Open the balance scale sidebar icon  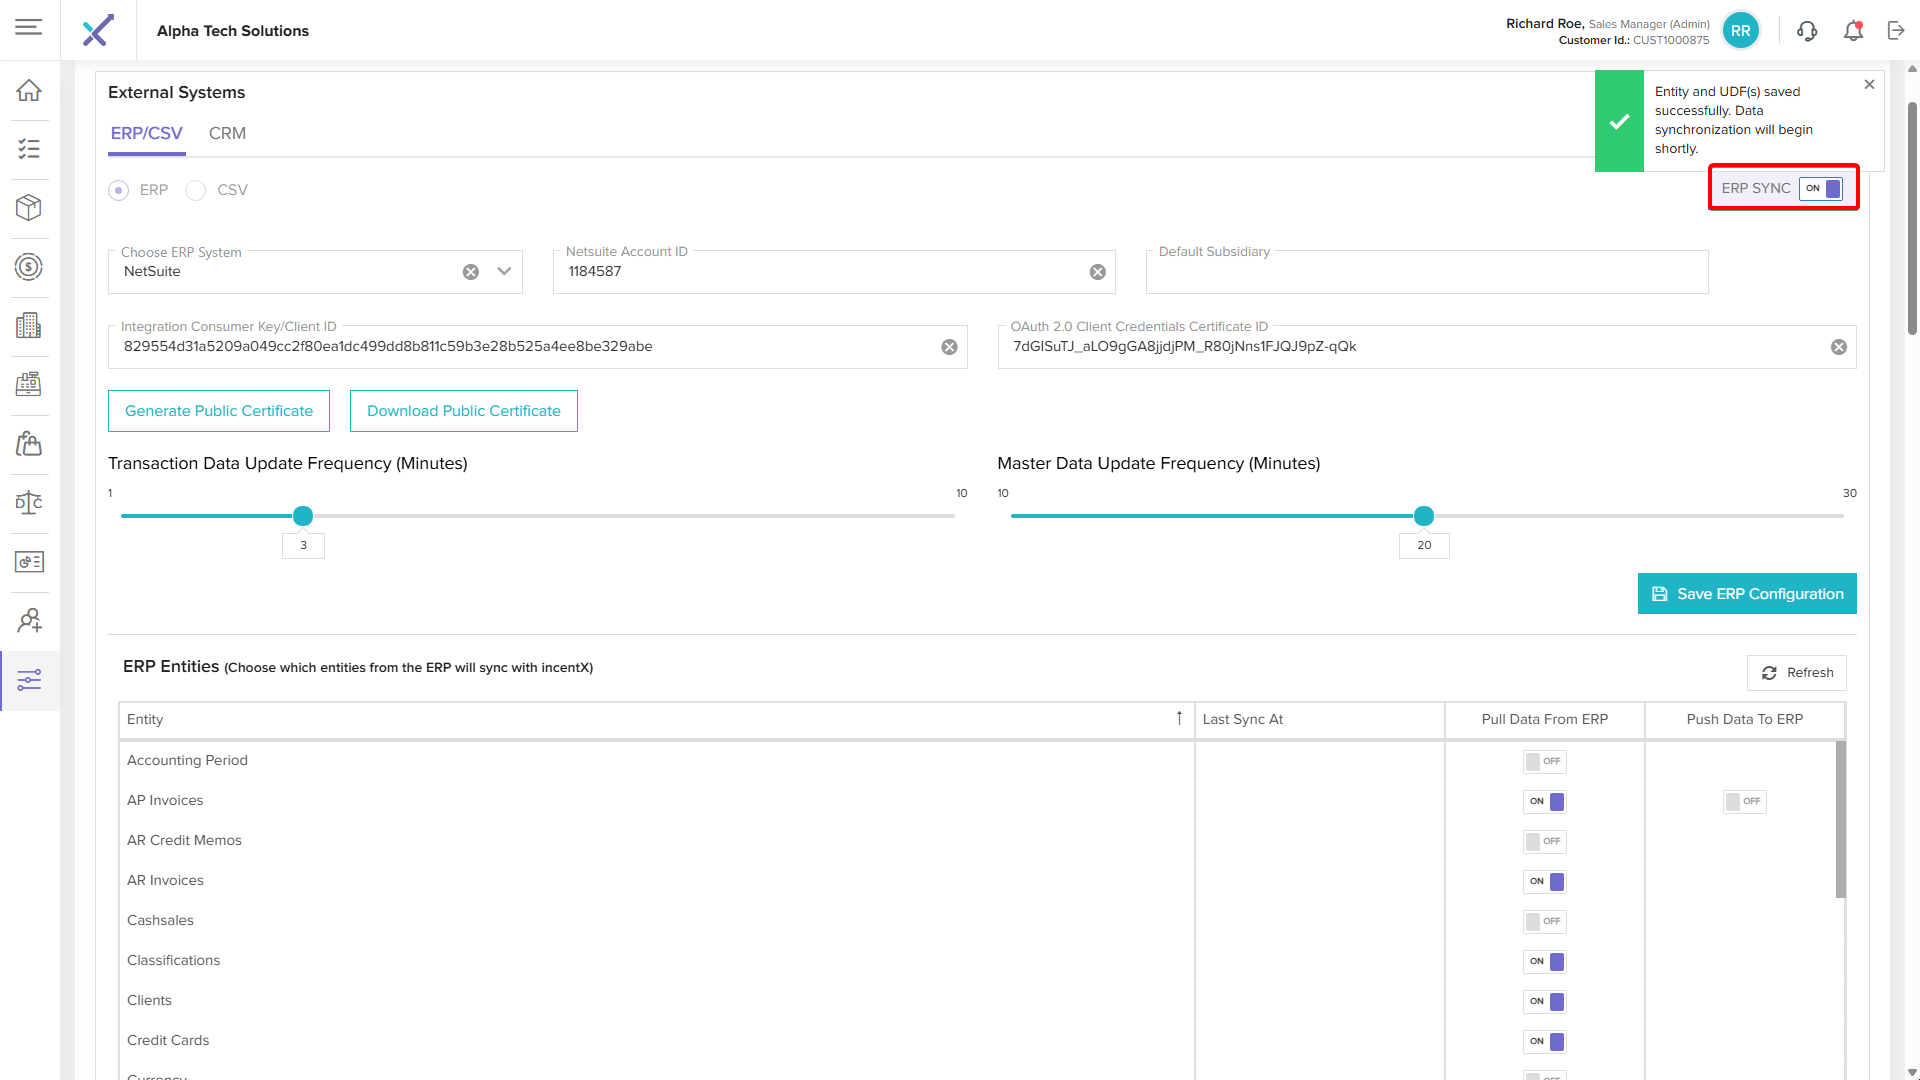tap(29, 502)
